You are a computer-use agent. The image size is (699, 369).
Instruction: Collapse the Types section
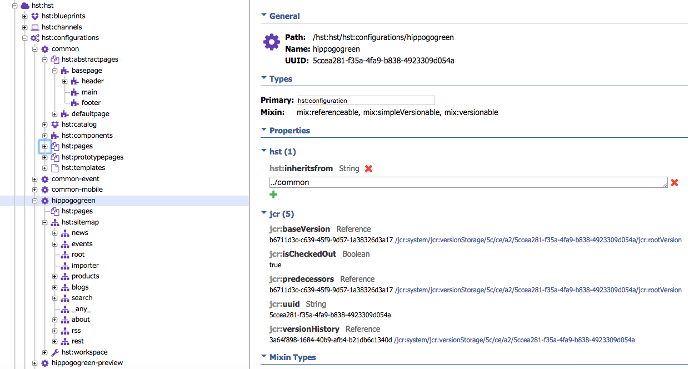click(x=264, y=78)
